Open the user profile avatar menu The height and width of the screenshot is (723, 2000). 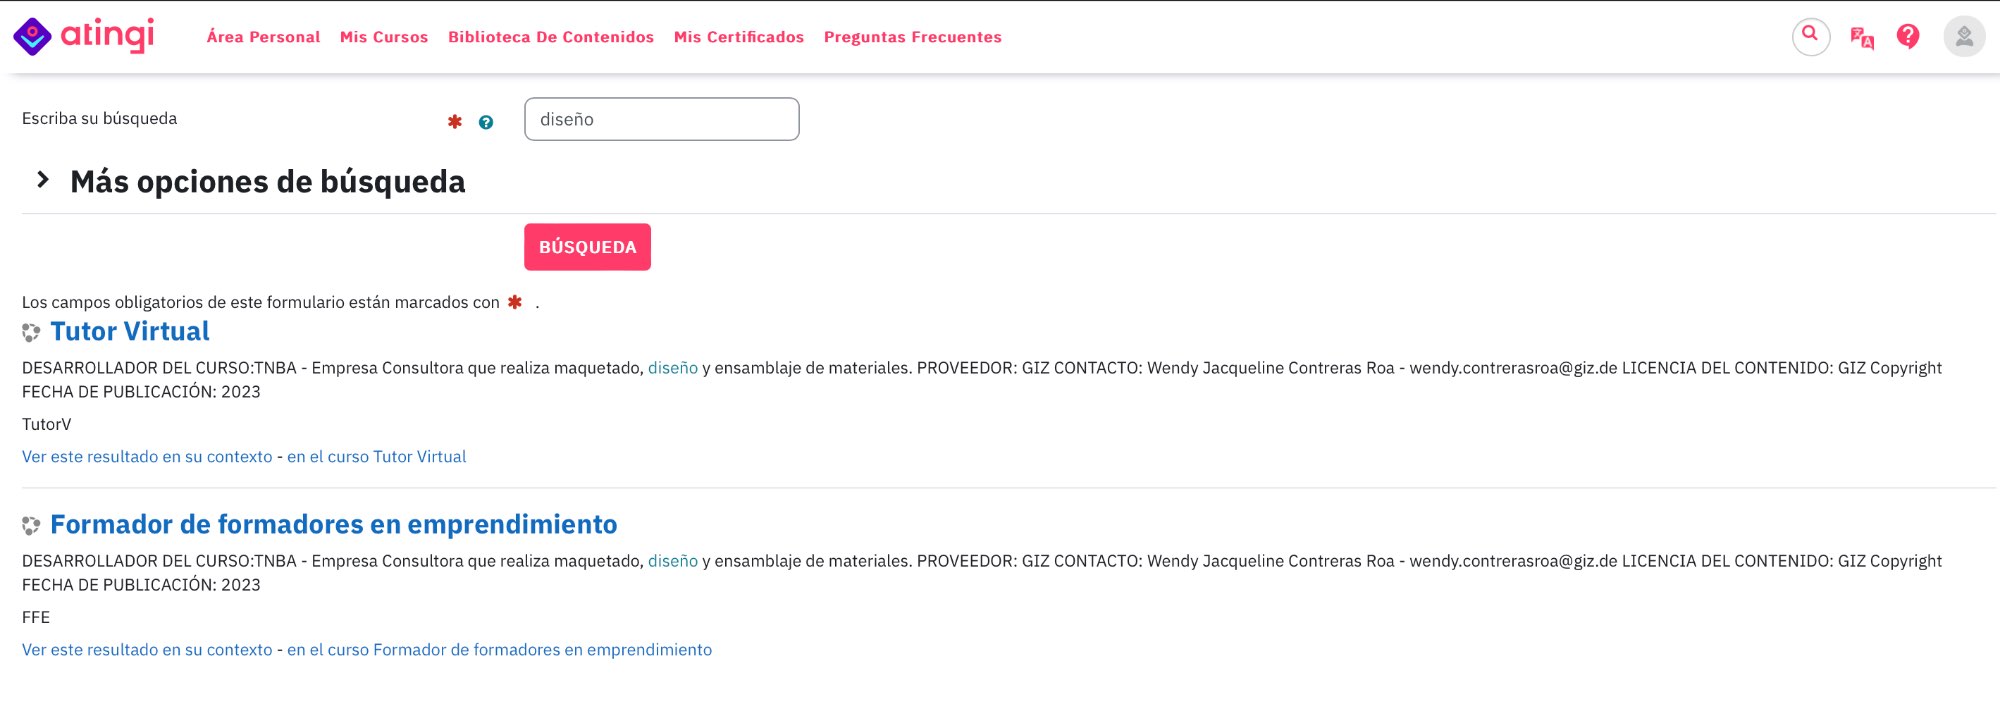click(x=1964, y=37)
